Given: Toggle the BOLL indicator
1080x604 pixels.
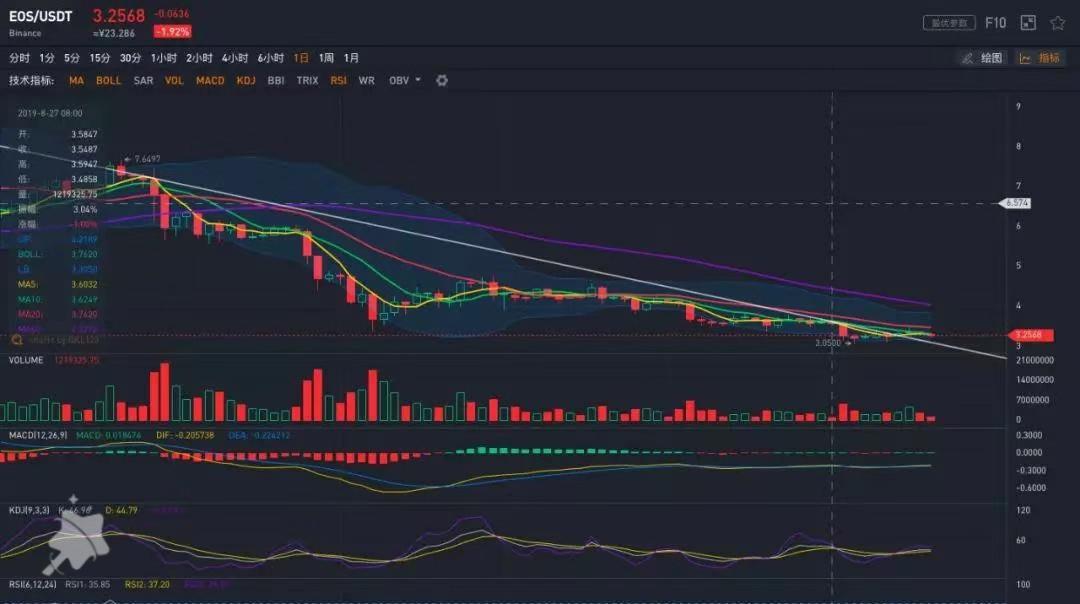Looking at the screenshot, I should point(108,80).
